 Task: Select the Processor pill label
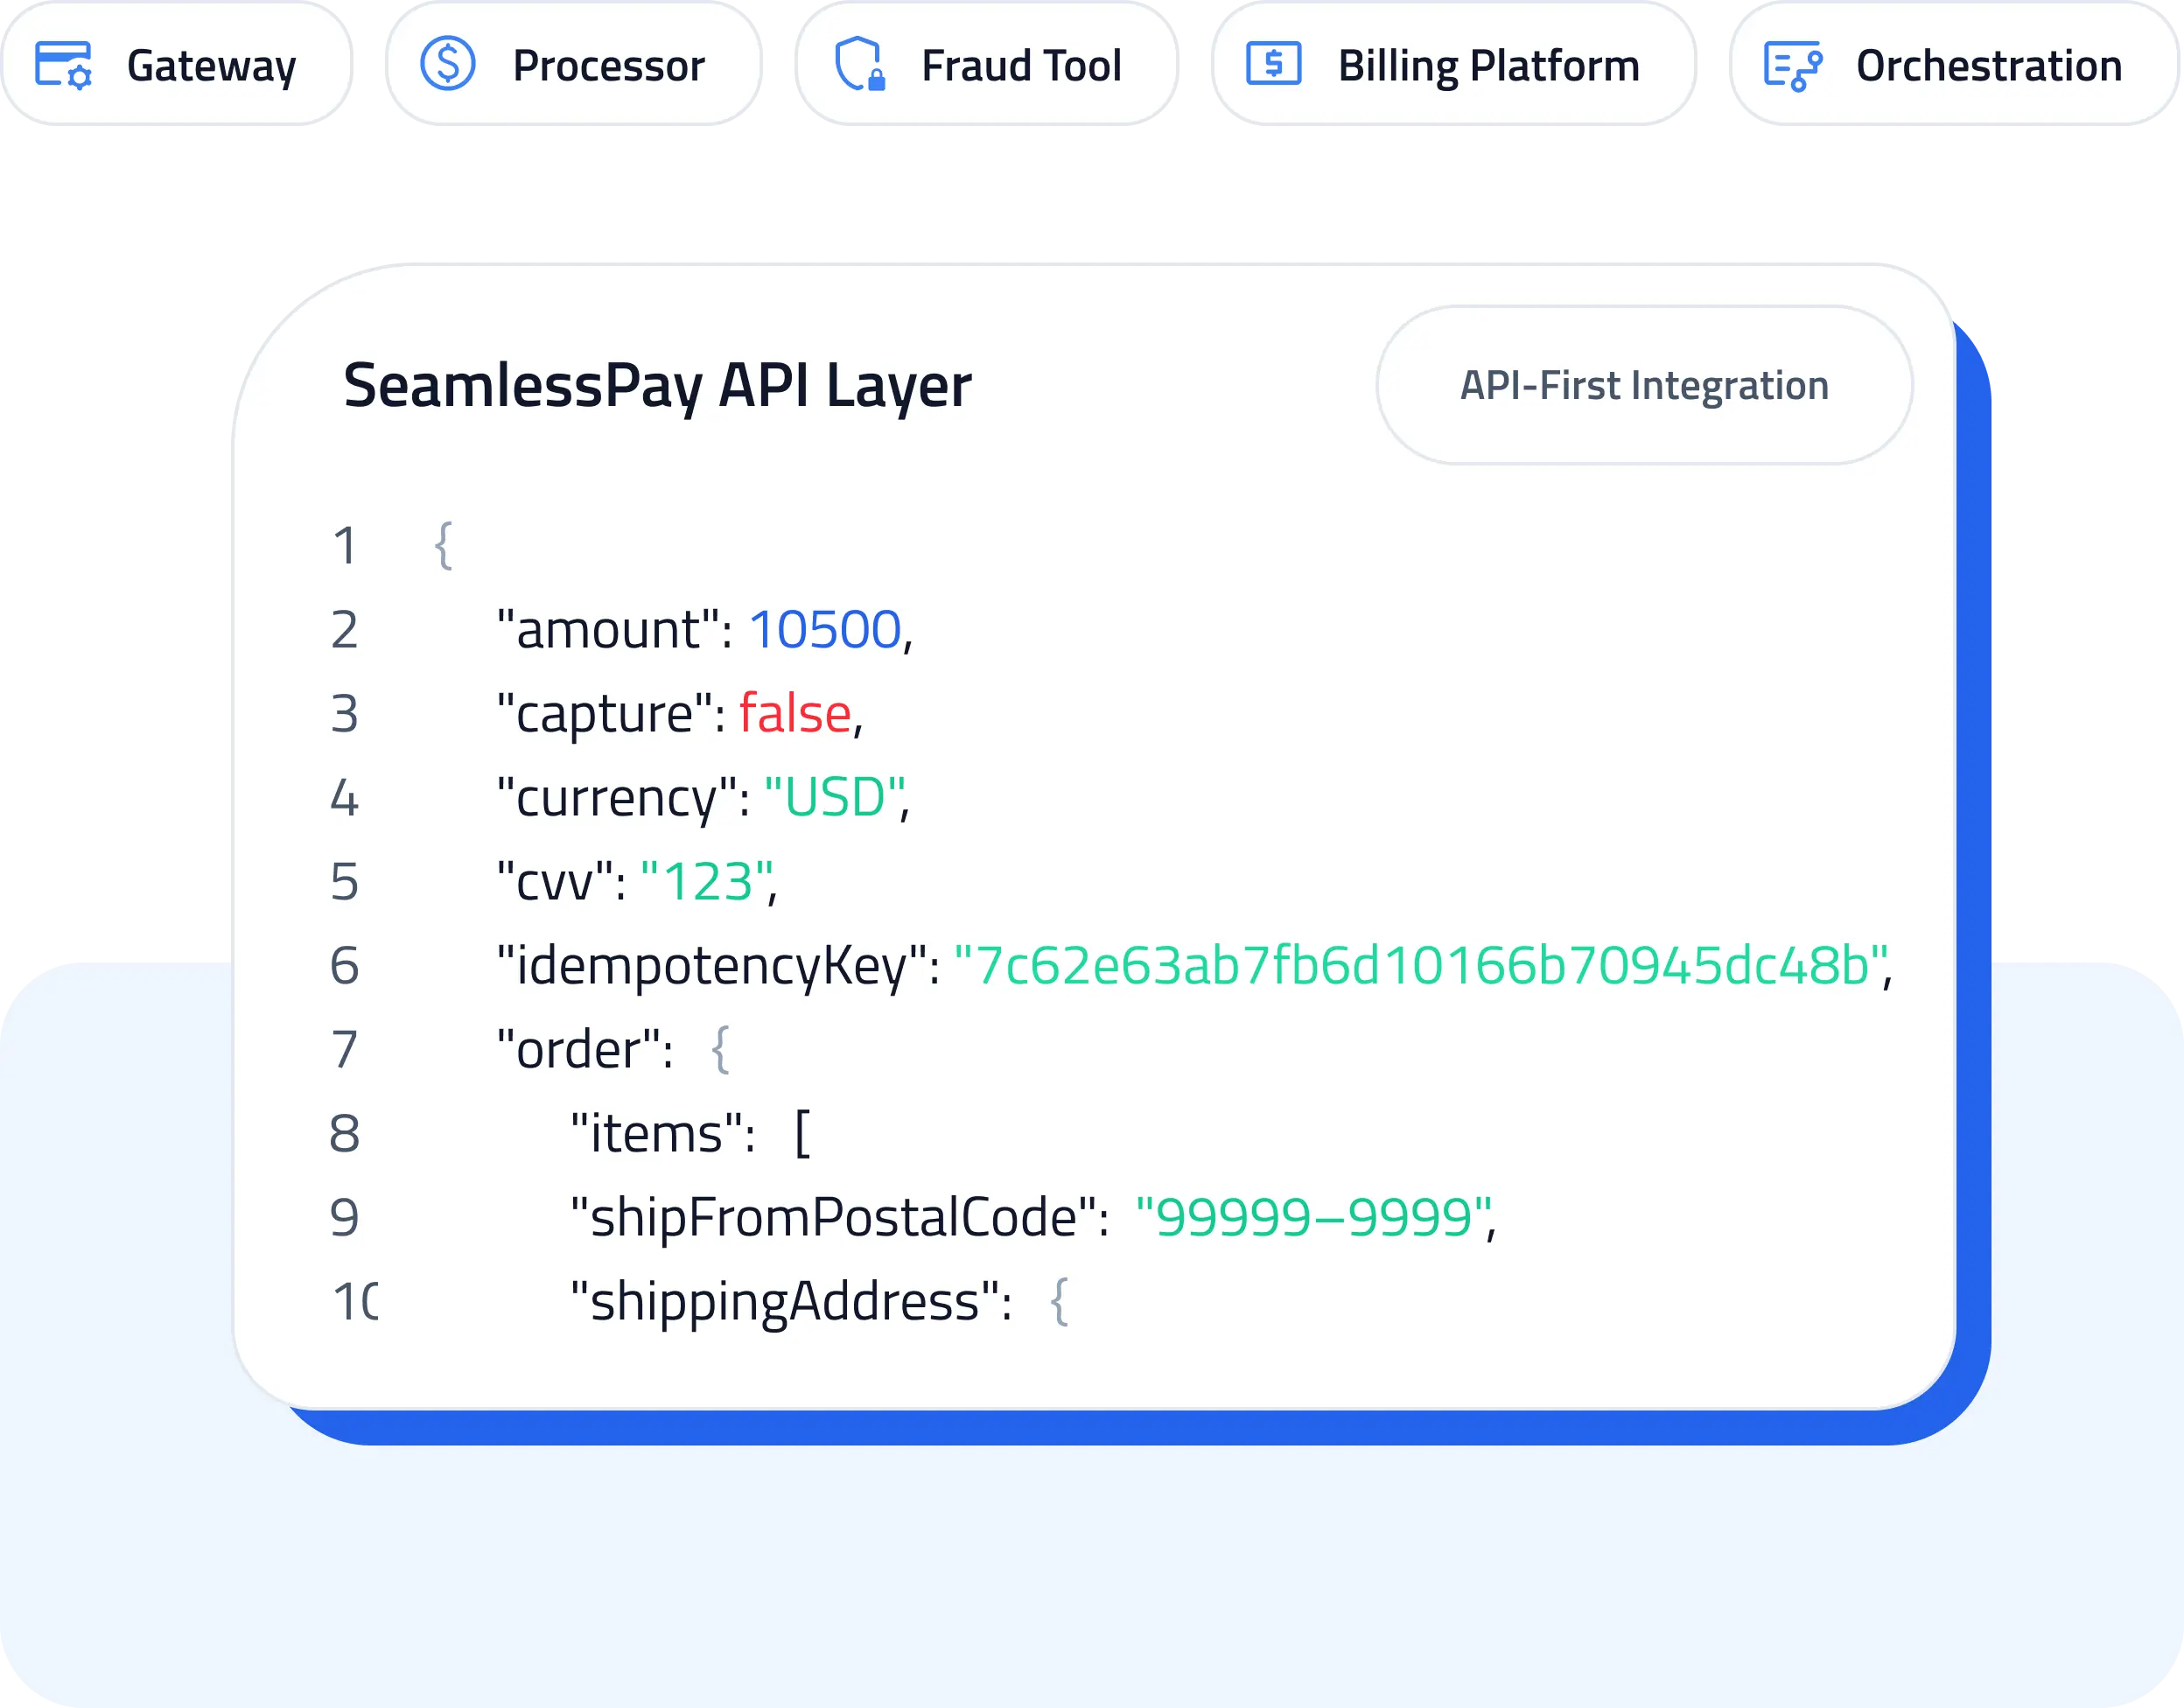point(608,66)
